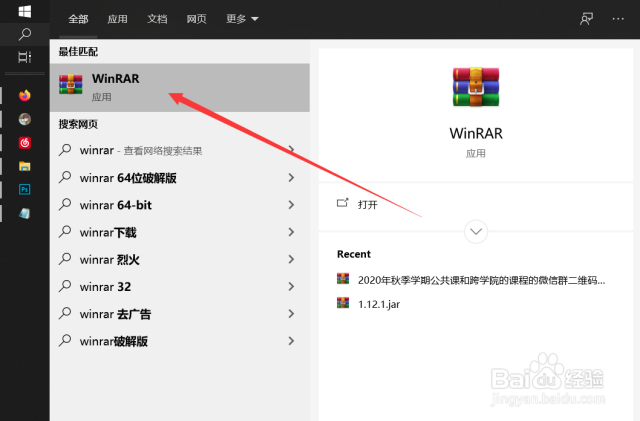Switch to the 全部 tab
This screenshot has height=421, width=640.
coord(78,19)
